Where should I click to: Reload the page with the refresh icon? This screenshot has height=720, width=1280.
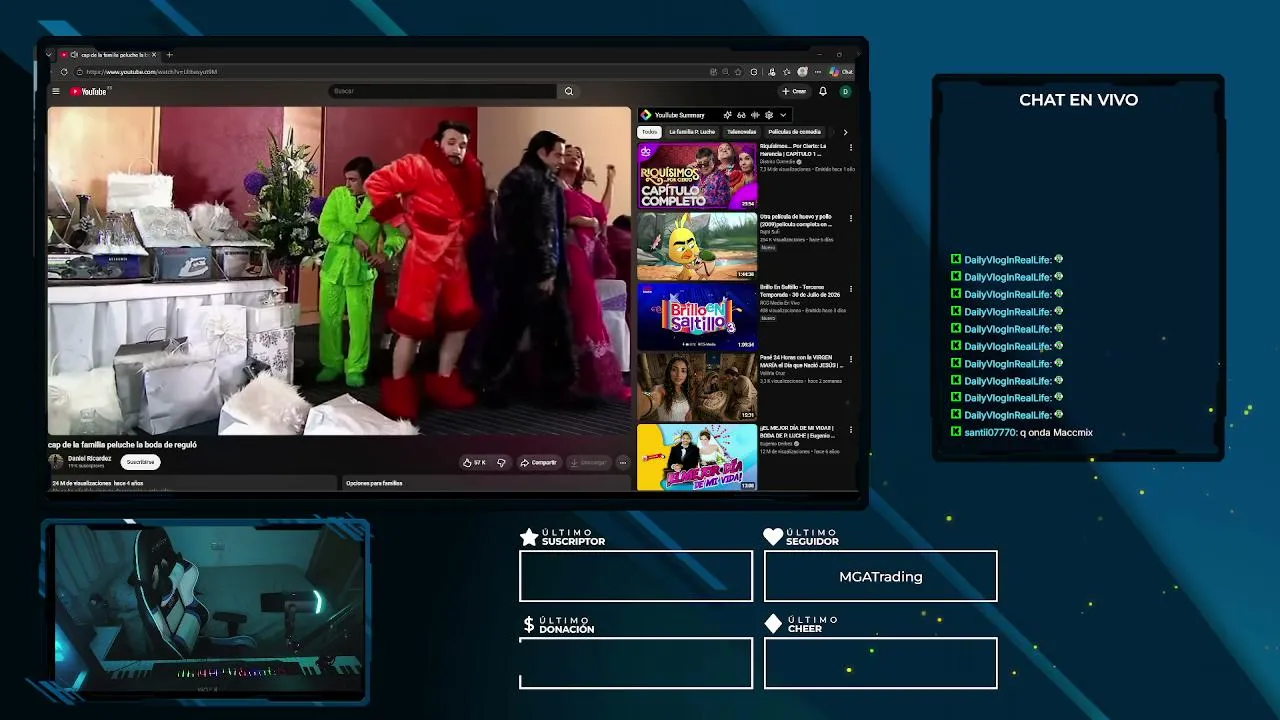pyautogui.click(x=65, y=72)
